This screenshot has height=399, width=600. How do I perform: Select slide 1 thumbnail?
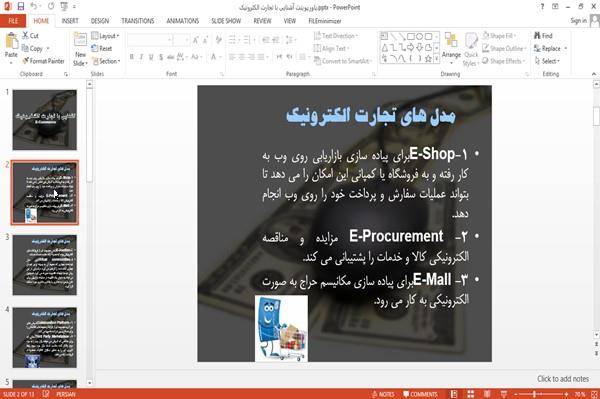point(45,120)
